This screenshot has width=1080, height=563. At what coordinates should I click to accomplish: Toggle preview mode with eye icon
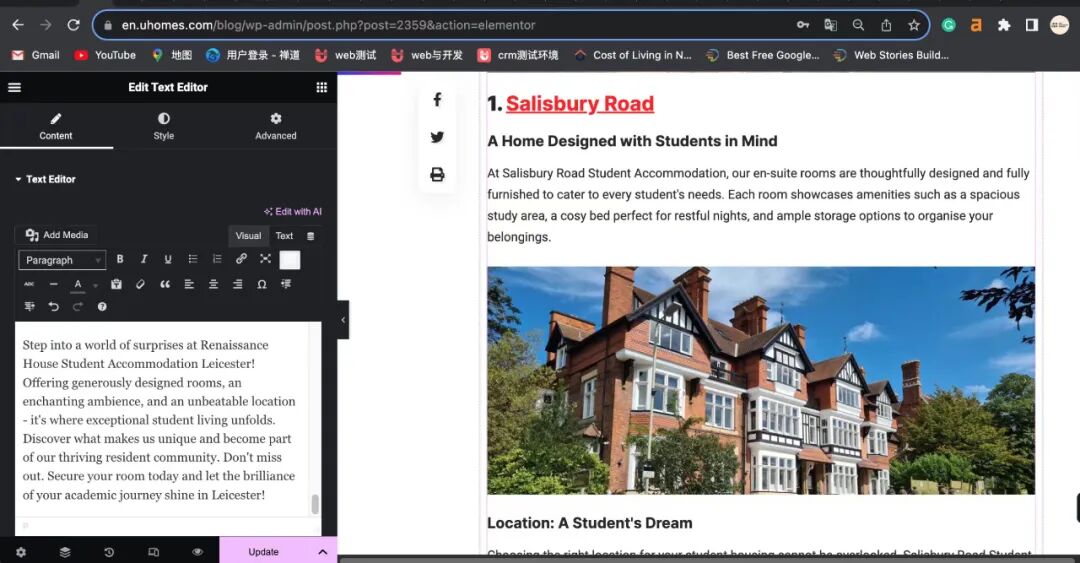tap(197, 552)
